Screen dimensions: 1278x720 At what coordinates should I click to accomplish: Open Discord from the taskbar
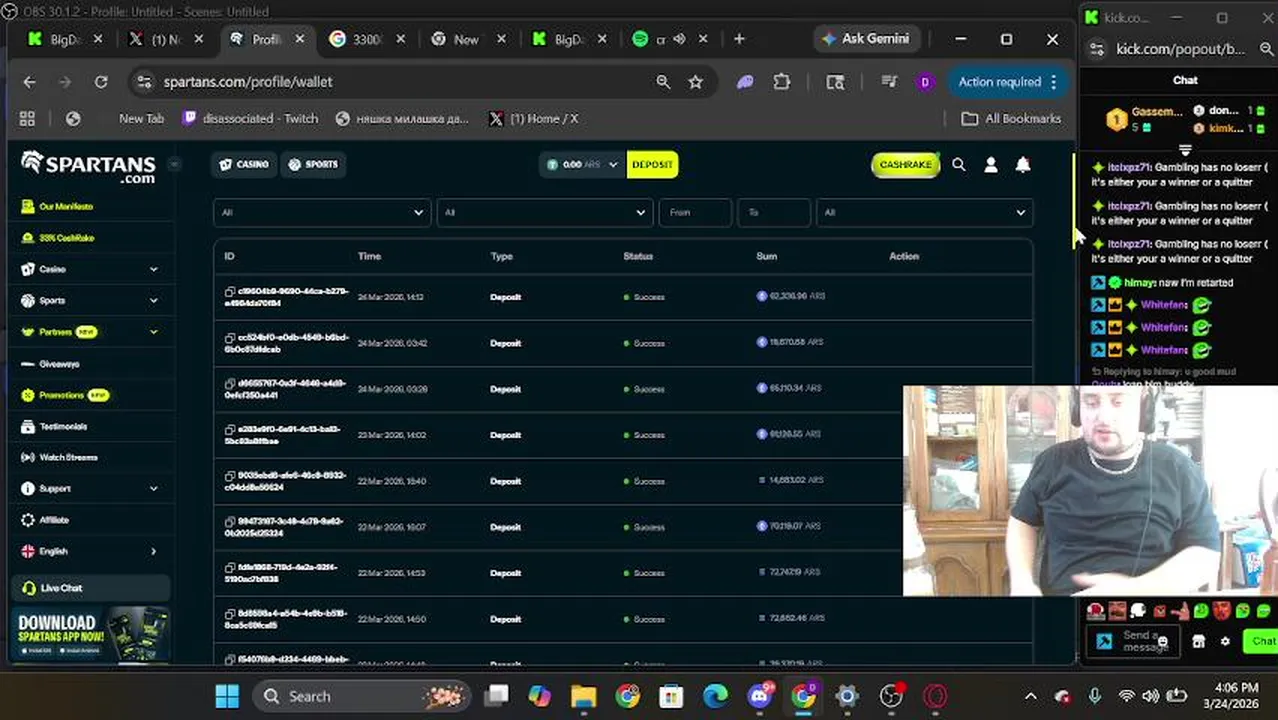(x=759, y=696)
